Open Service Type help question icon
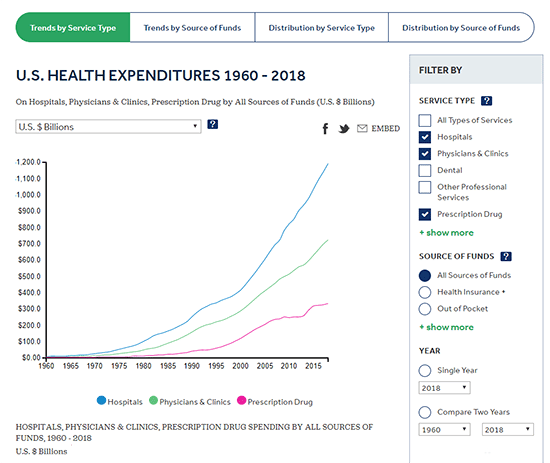This screenshot has height=463, width=550. pos(487,101)
